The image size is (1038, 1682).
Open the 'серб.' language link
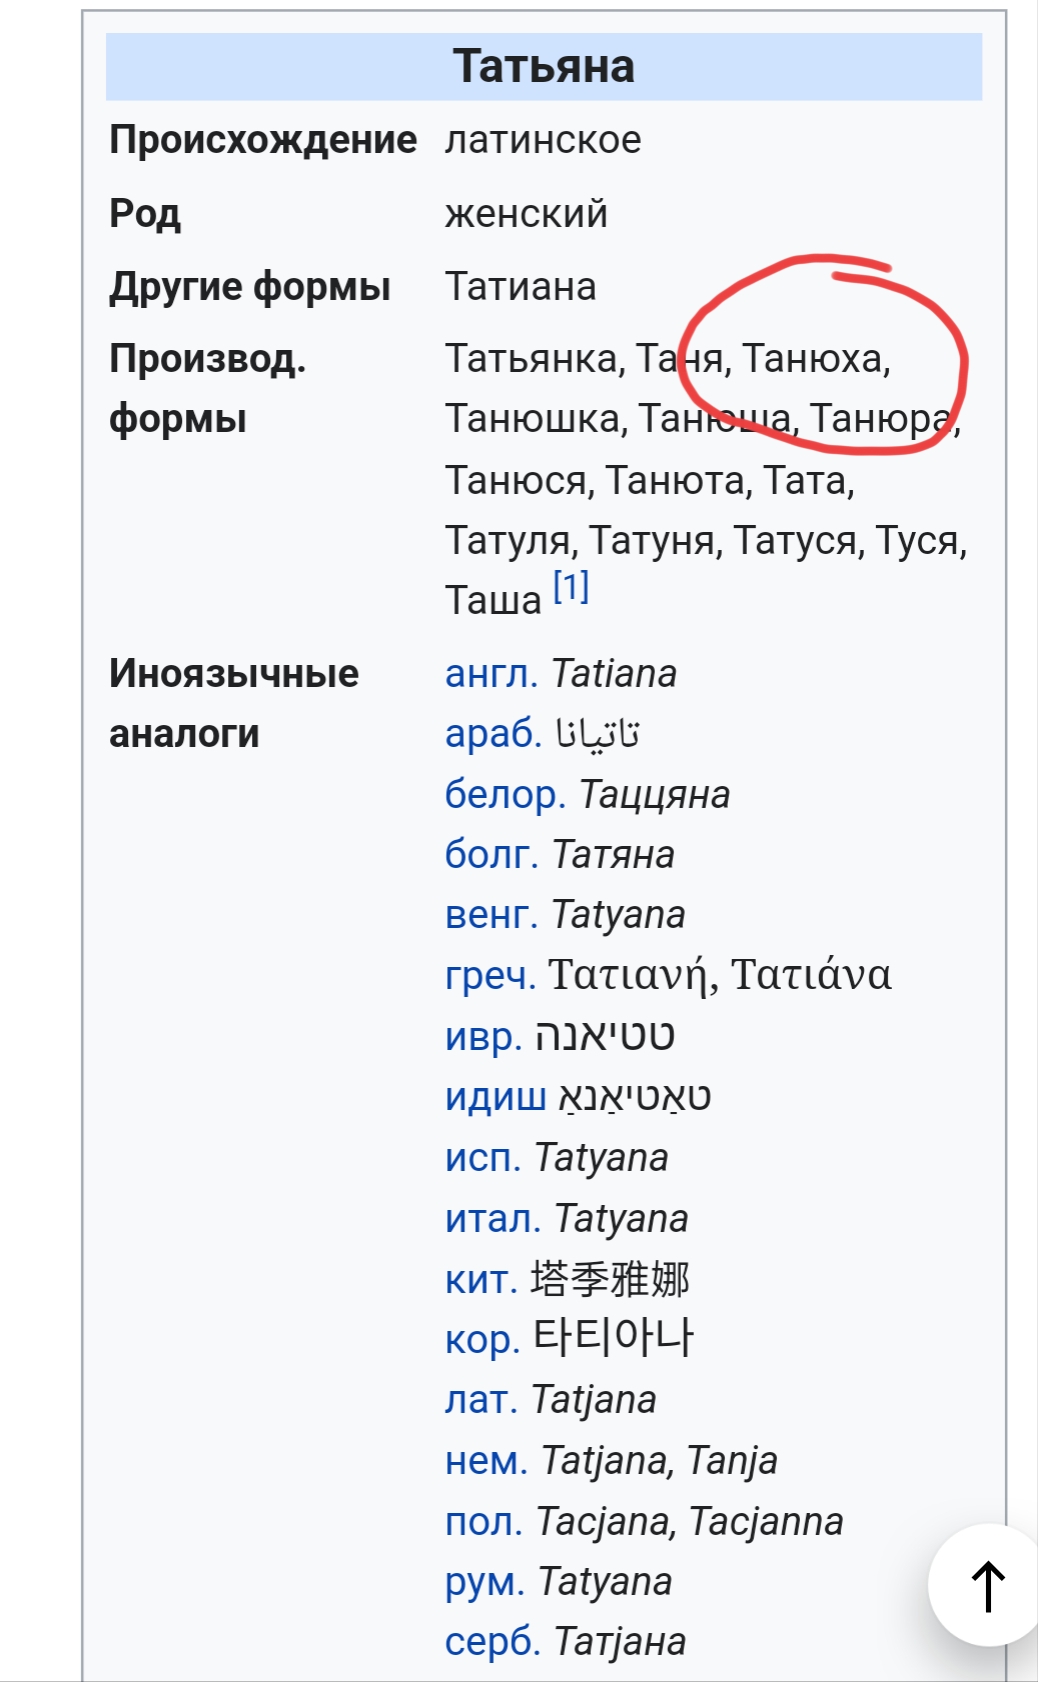[492, 1642]
